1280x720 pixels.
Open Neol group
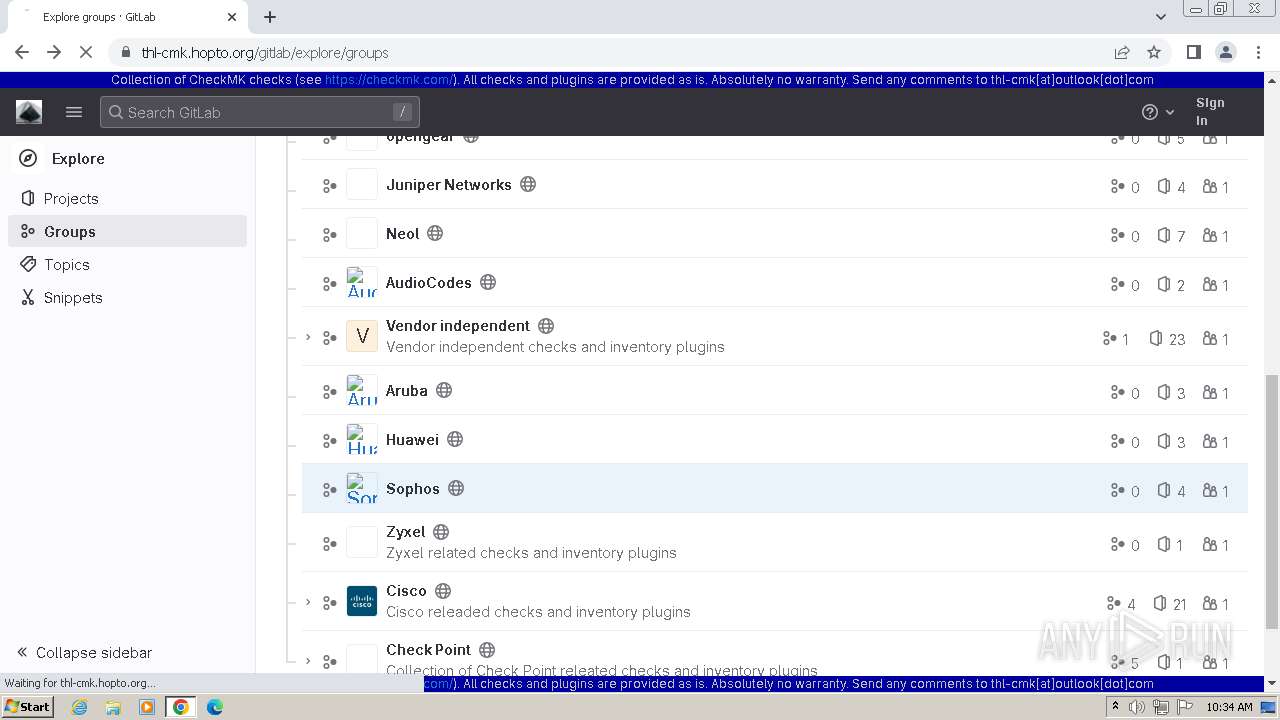coord(402,233)
